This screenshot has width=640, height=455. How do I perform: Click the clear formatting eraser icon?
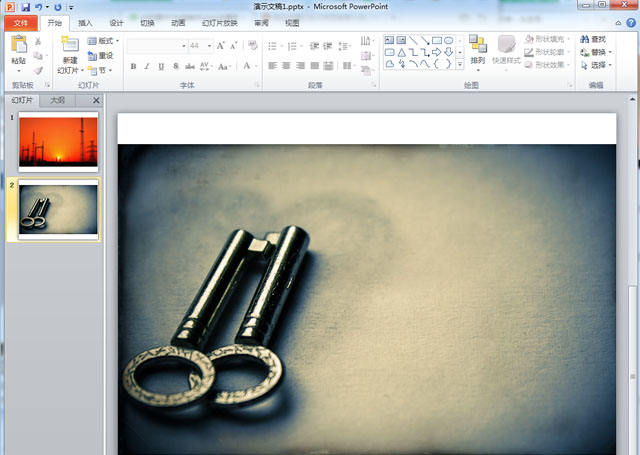pyautogui.click(x=253, y=46)
